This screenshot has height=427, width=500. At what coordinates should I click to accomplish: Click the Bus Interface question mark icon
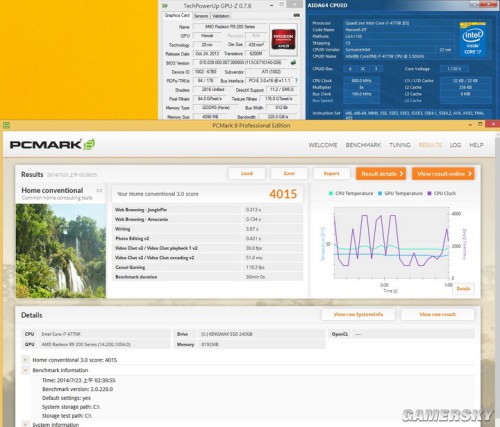[x=296, y=81]
